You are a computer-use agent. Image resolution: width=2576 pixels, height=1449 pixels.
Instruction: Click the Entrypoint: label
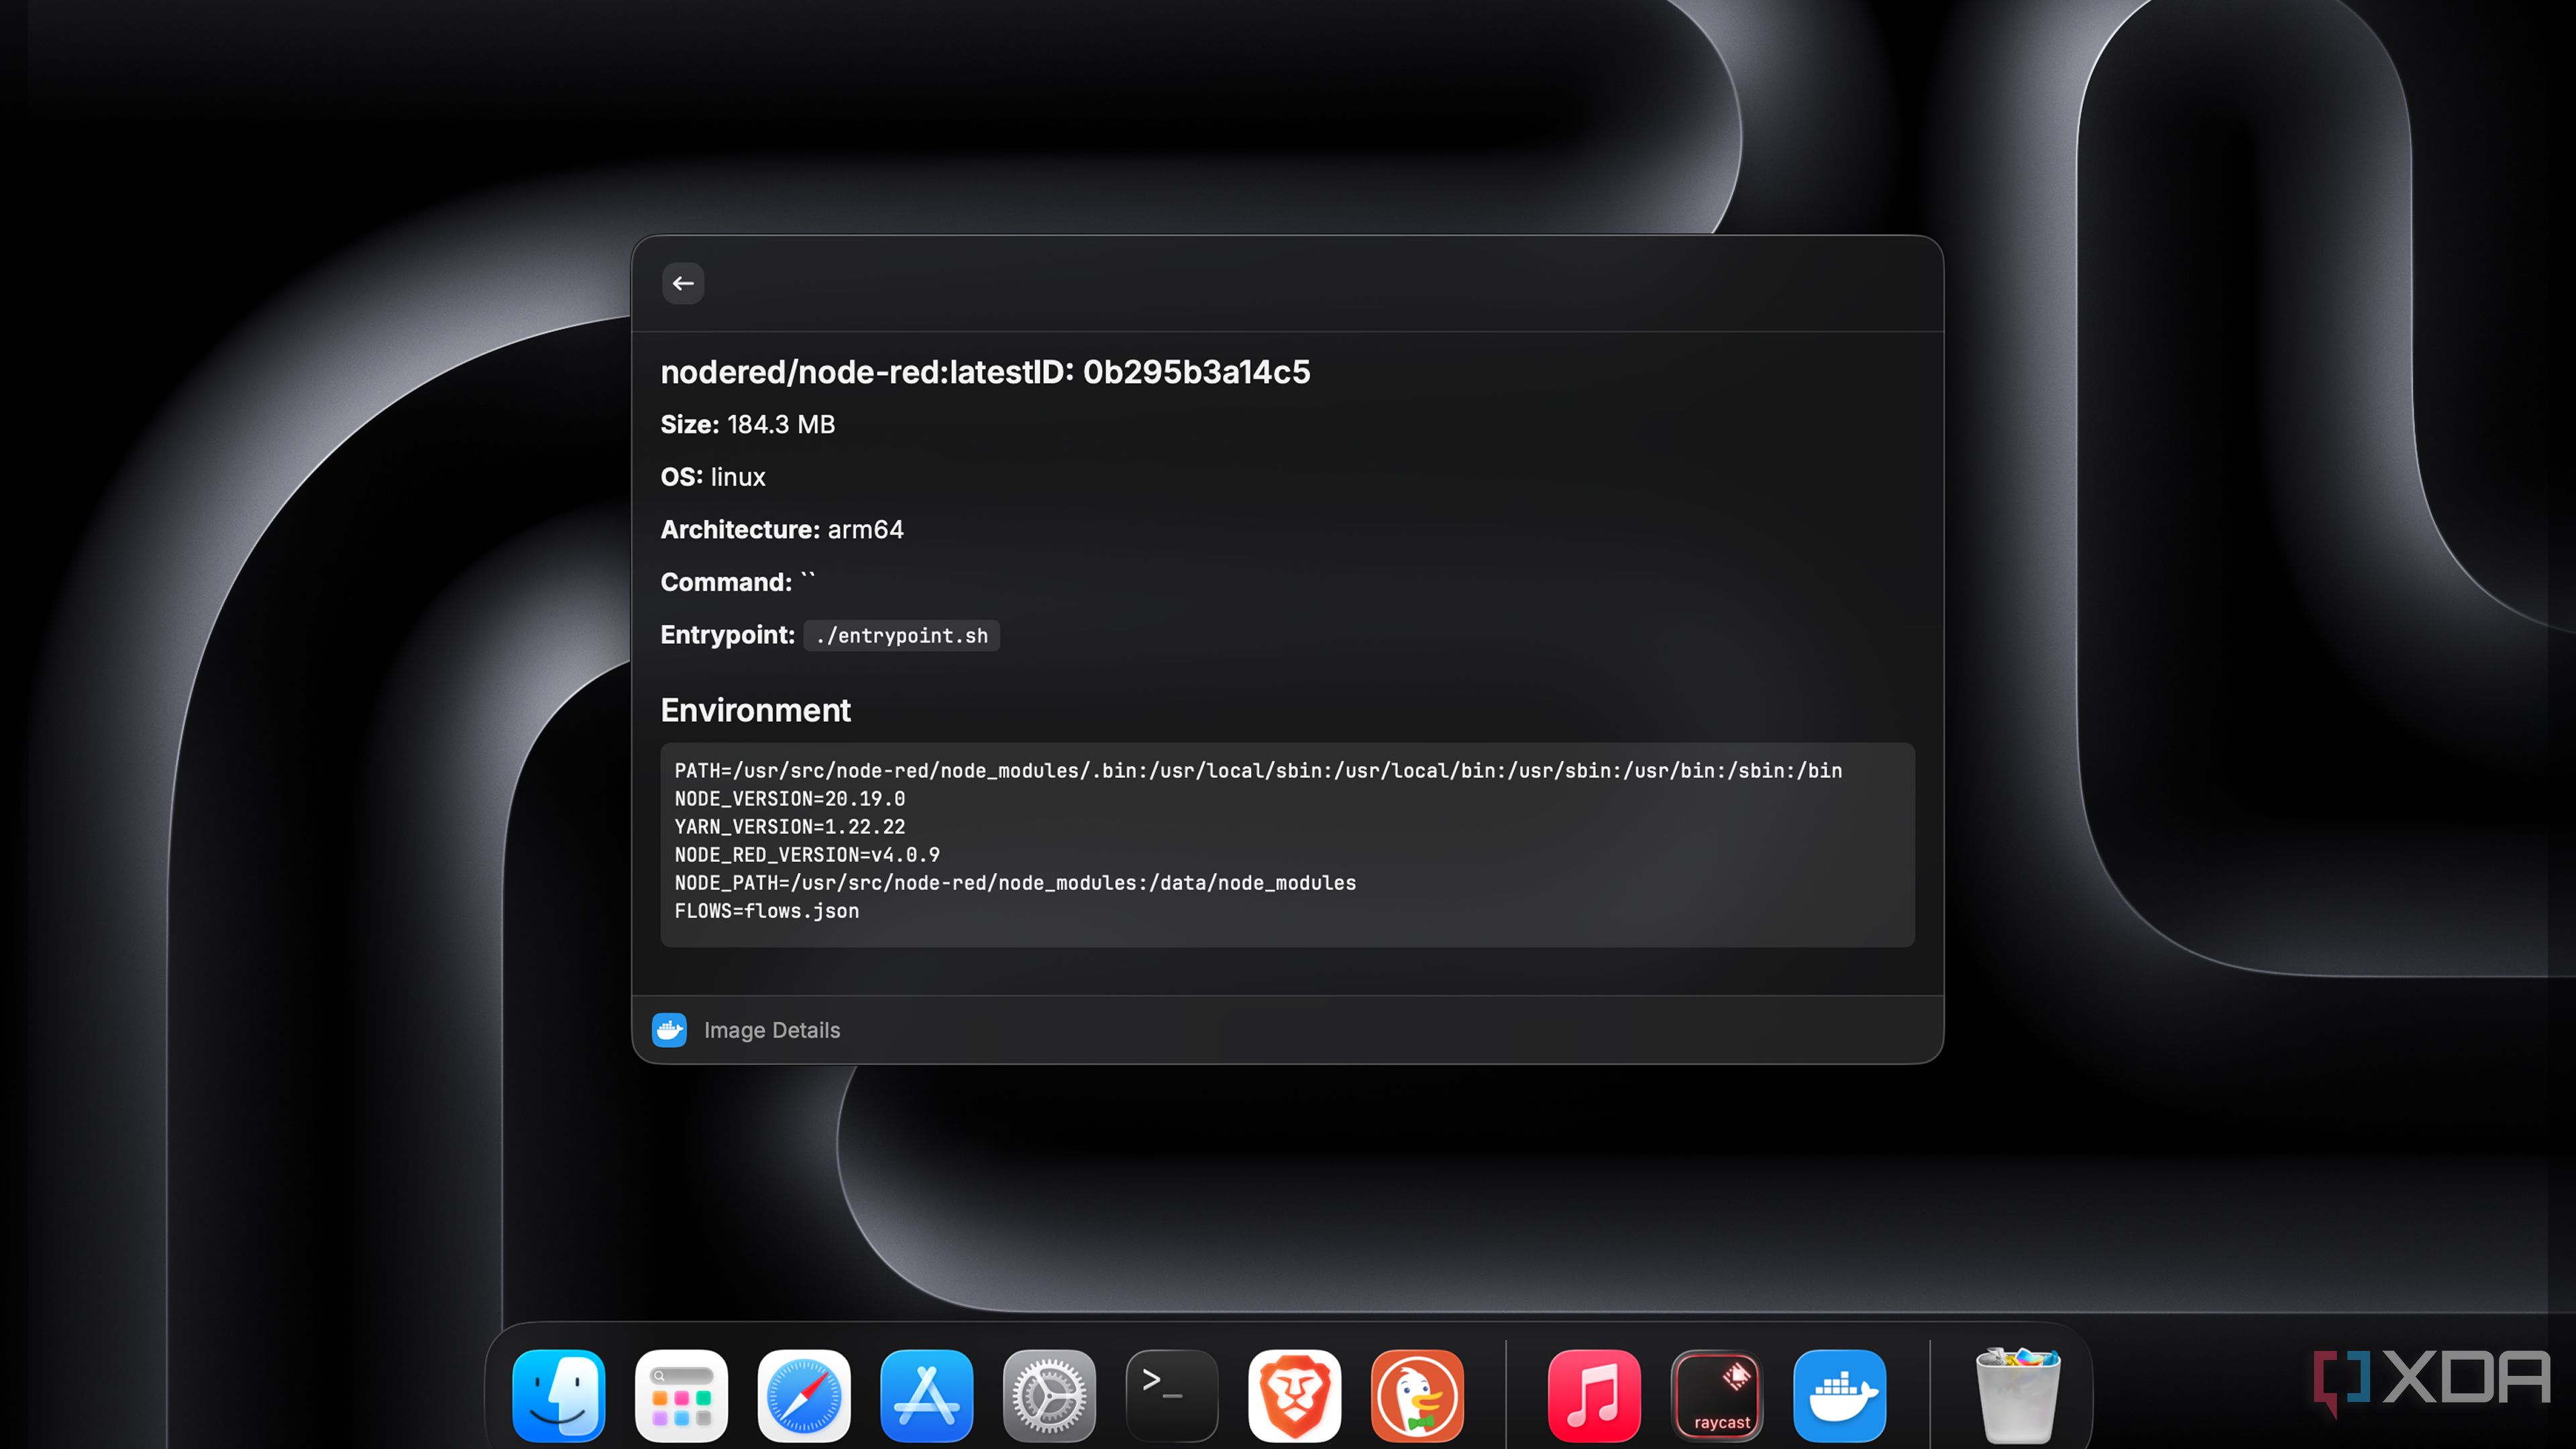(728, 635)
